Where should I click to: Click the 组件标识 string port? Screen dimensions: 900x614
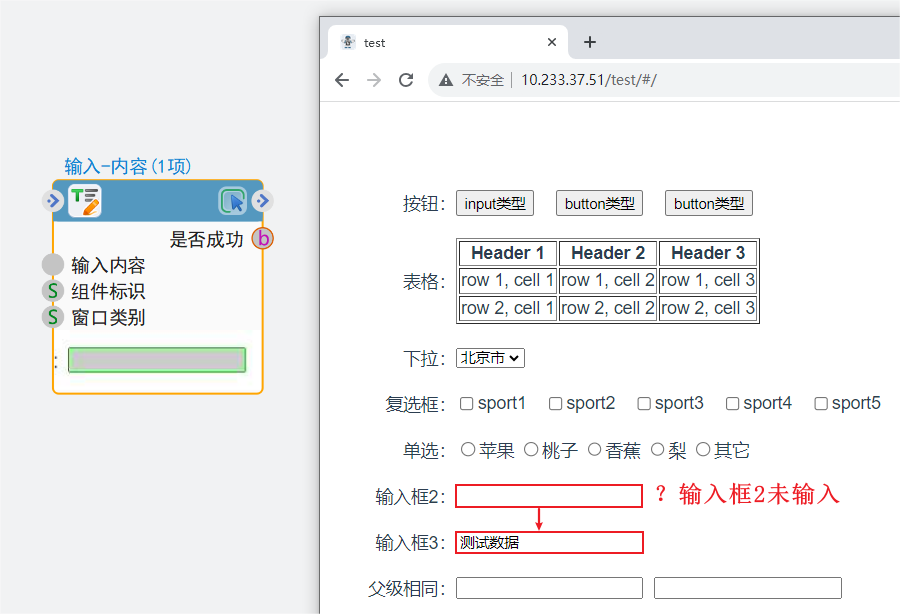click(52, 291)
